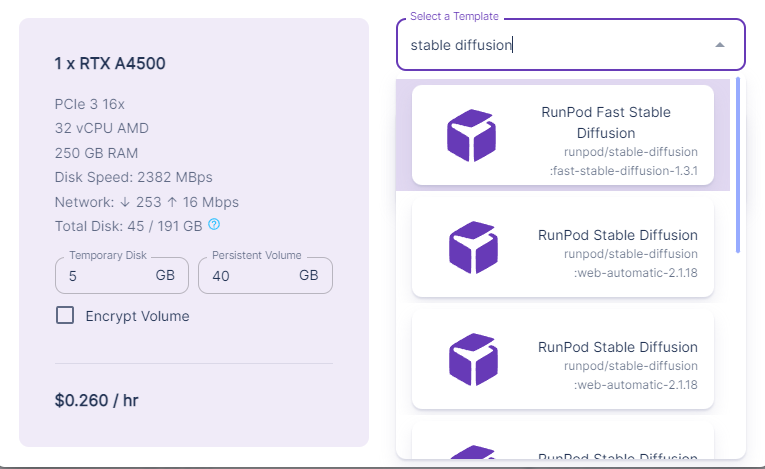The width and height of the screenshot is (765, 469).
Task: Click the Encrypt Volume label text
Action: pyautogui.click(x=137, y=316)
